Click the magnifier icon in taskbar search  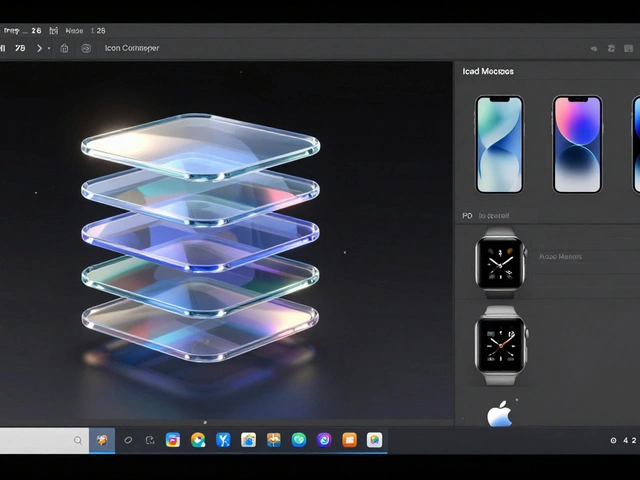pos(78,440)
